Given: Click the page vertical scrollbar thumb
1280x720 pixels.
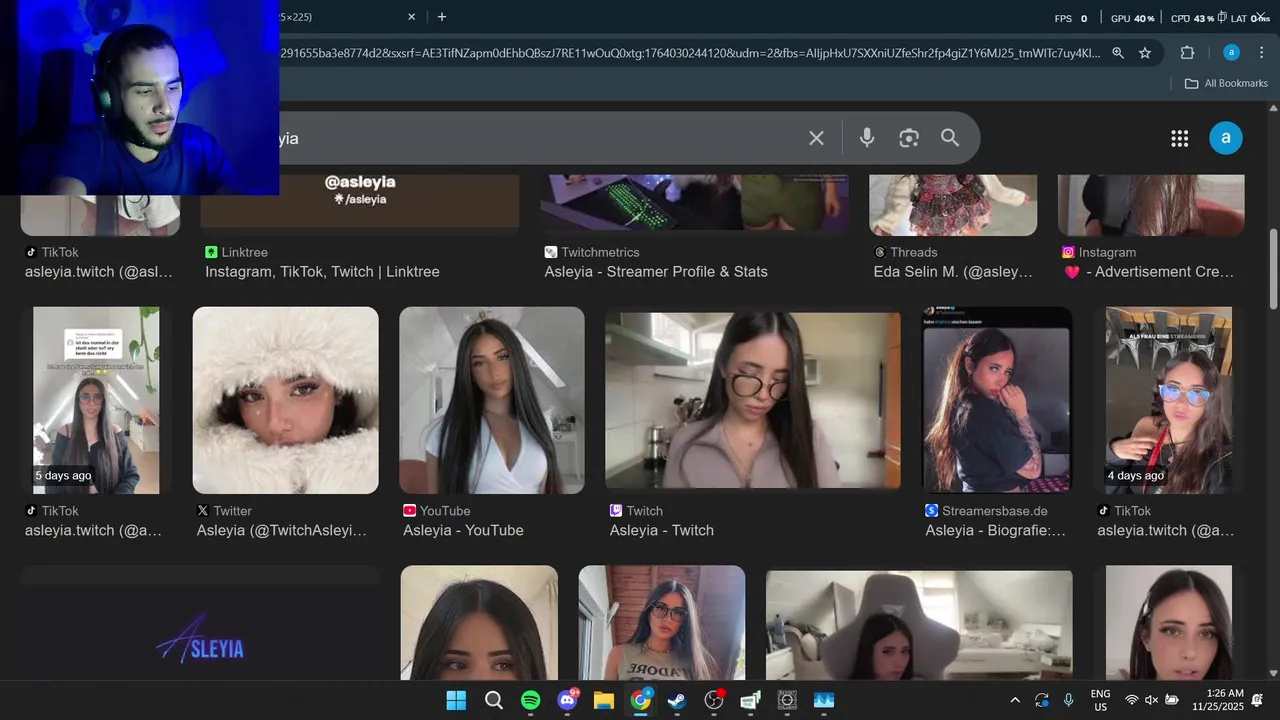Looking at the screenshot, I should (1273, 268).
